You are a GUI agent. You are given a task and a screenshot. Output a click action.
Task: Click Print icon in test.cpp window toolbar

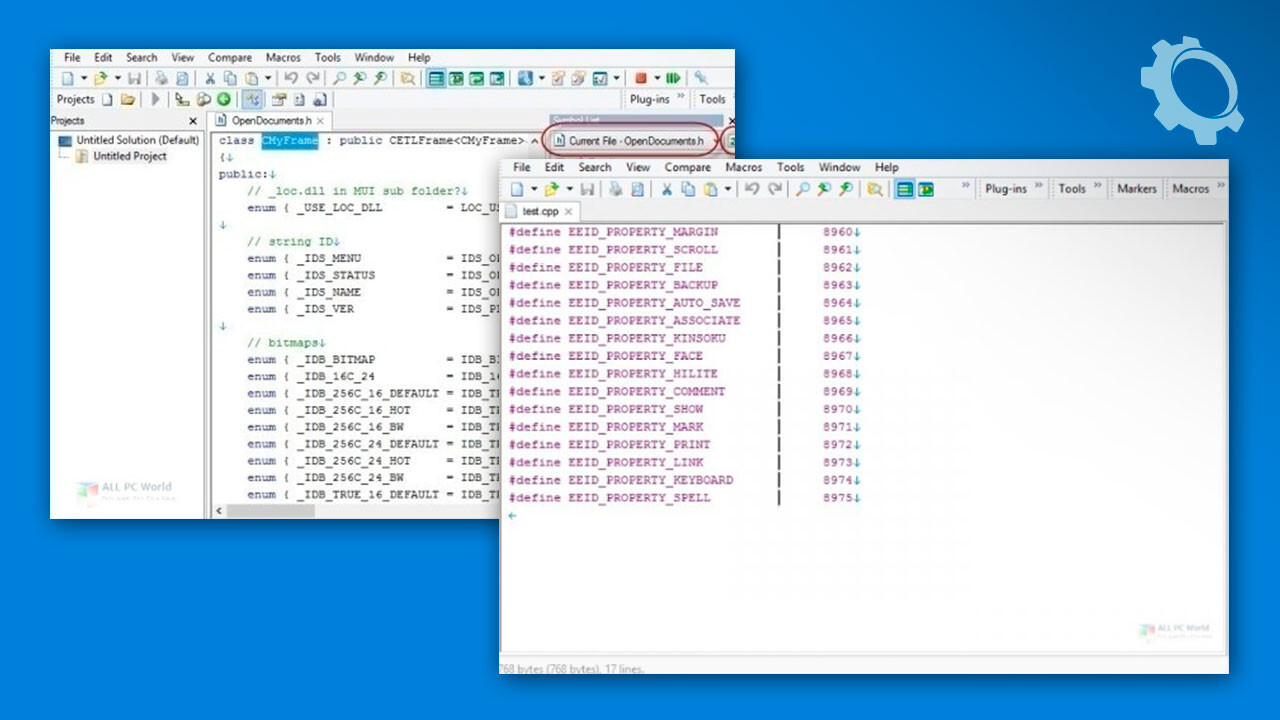click(615, 189)
